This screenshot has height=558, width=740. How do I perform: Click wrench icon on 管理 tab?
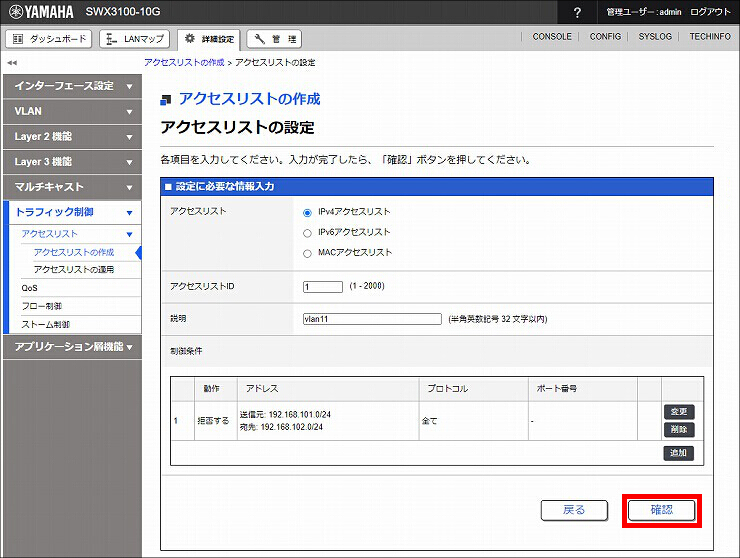(x=260, y=39)
